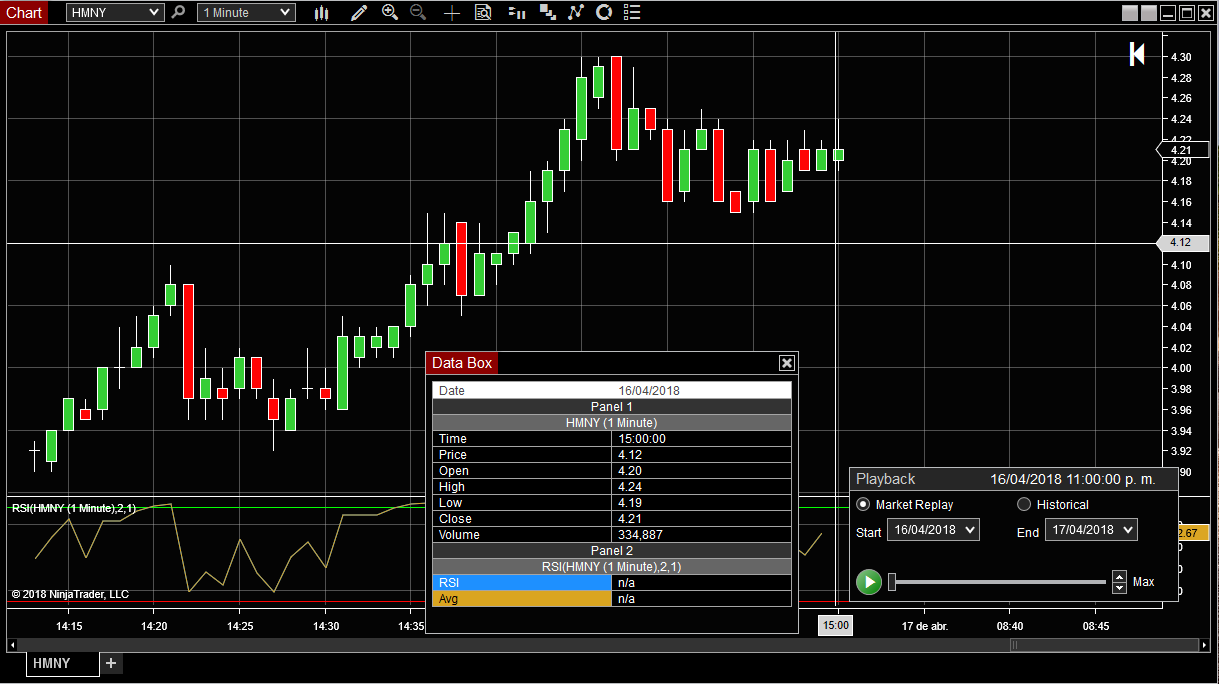
Task: Click the Chart menu label
Action: pos(24,12)
